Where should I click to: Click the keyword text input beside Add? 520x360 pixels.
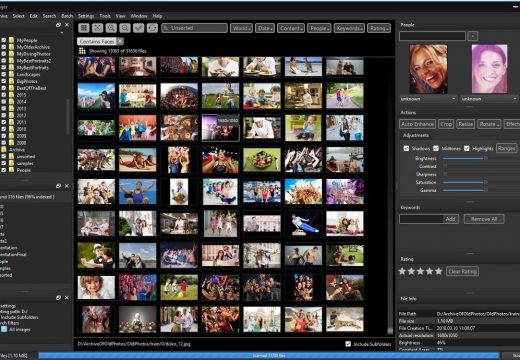point(421,219)
